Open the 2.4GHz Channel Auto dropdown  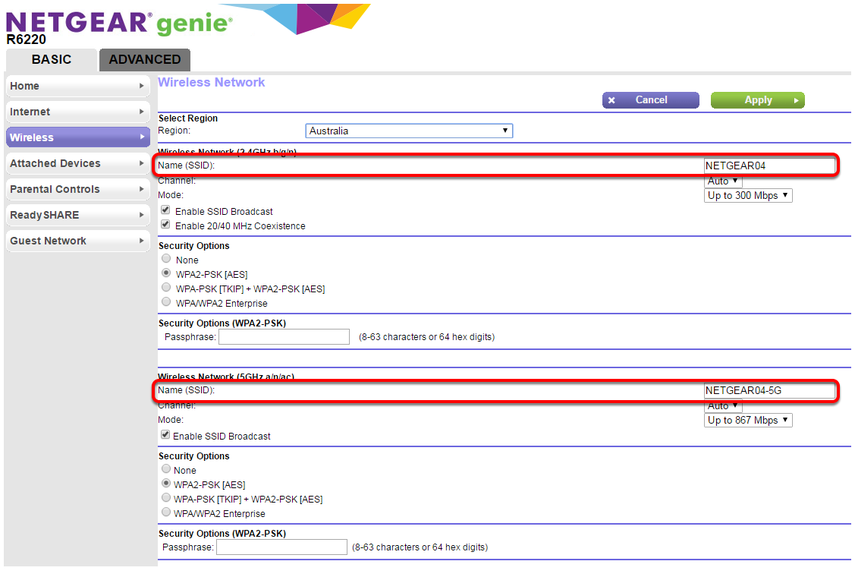[723, 181]
